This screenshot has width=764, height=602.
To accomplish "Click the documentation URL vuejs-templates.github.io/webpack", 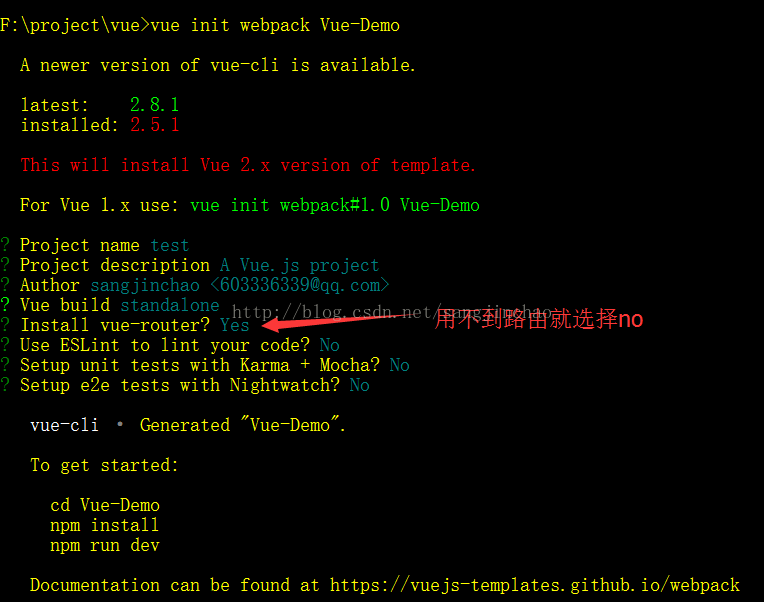I will (x=535, y=585).
